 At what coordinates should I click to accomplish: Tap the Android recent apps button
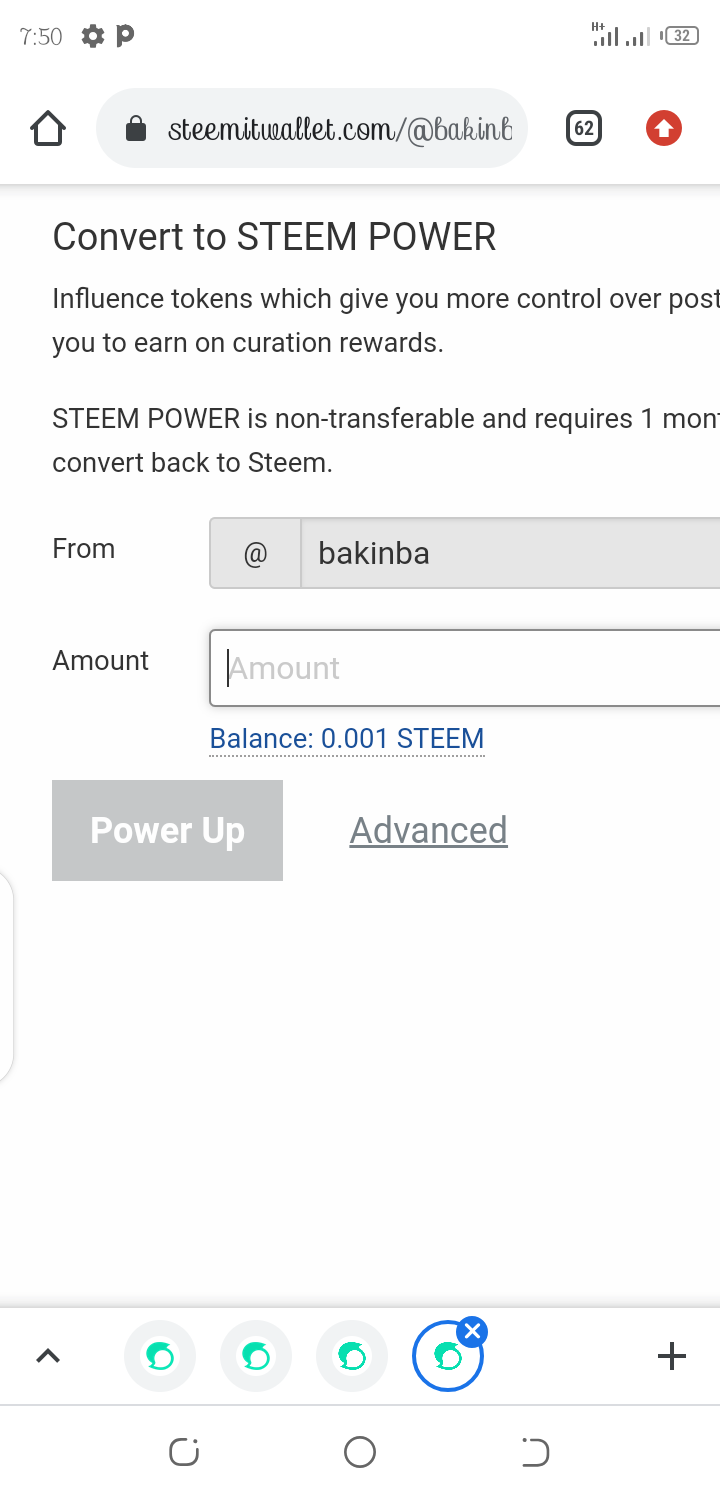coord(184,1451)
